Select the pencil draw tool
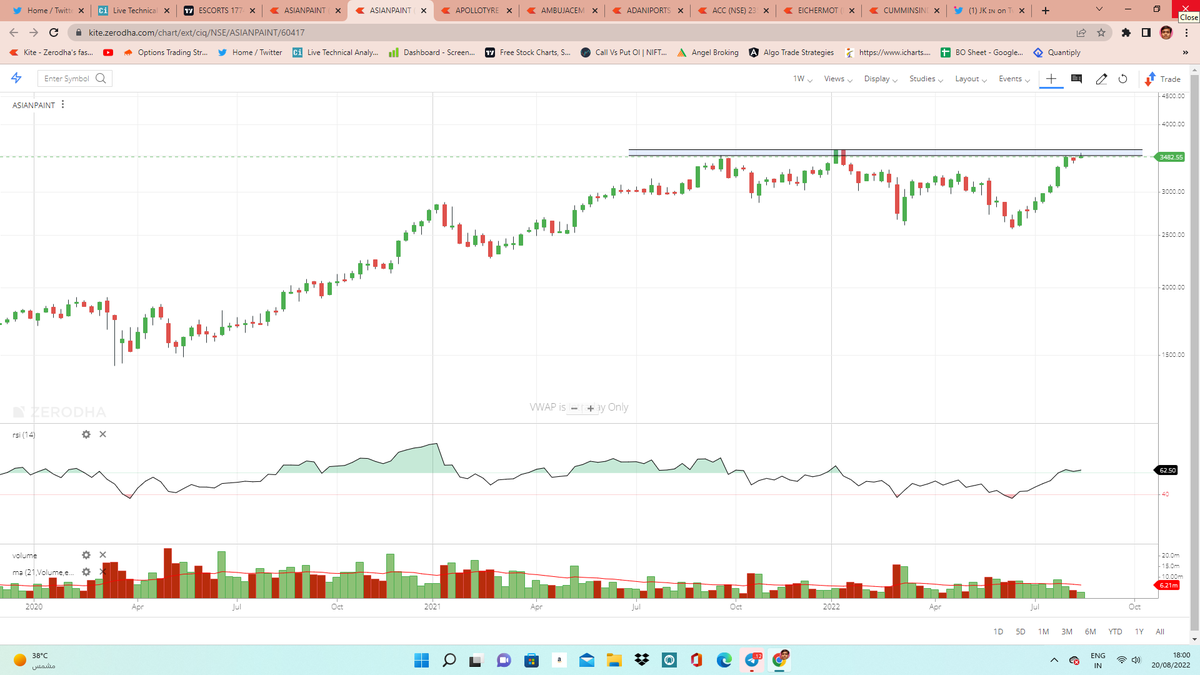Viewport: 1200px width, 675px height. pos(1101,79)
